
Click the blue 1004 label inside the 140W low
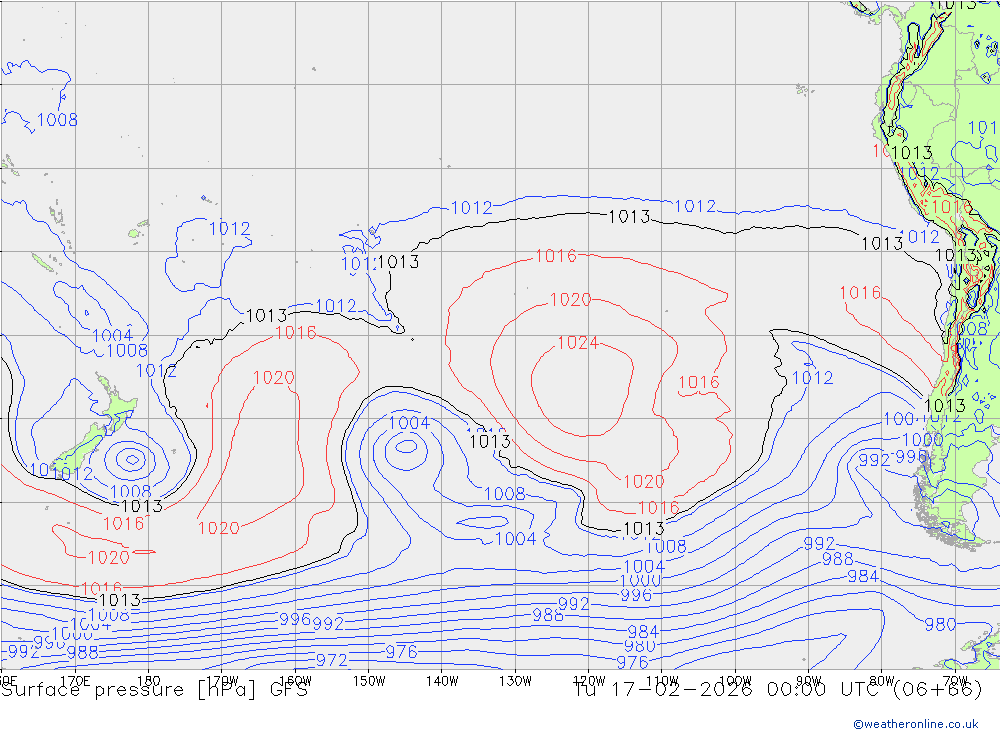point(409,423)
